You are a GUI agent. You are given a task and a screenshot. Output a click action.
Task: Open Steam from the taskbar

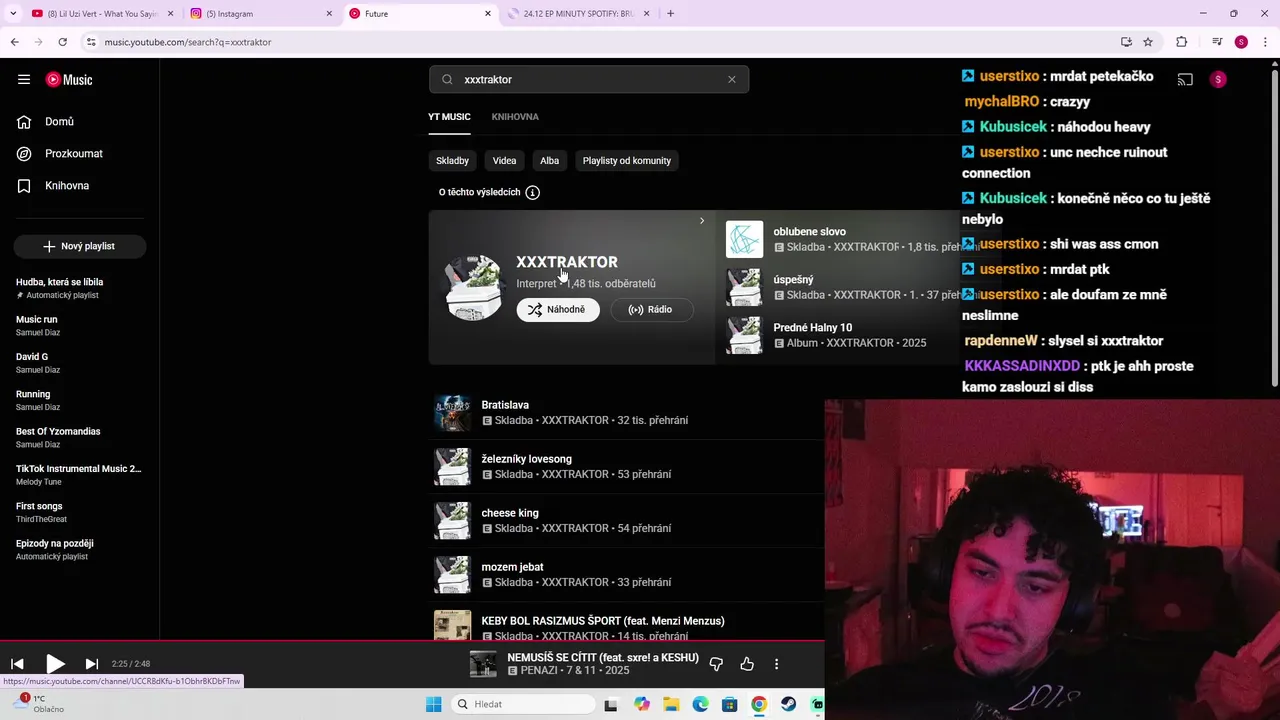[x=788, y=704]
